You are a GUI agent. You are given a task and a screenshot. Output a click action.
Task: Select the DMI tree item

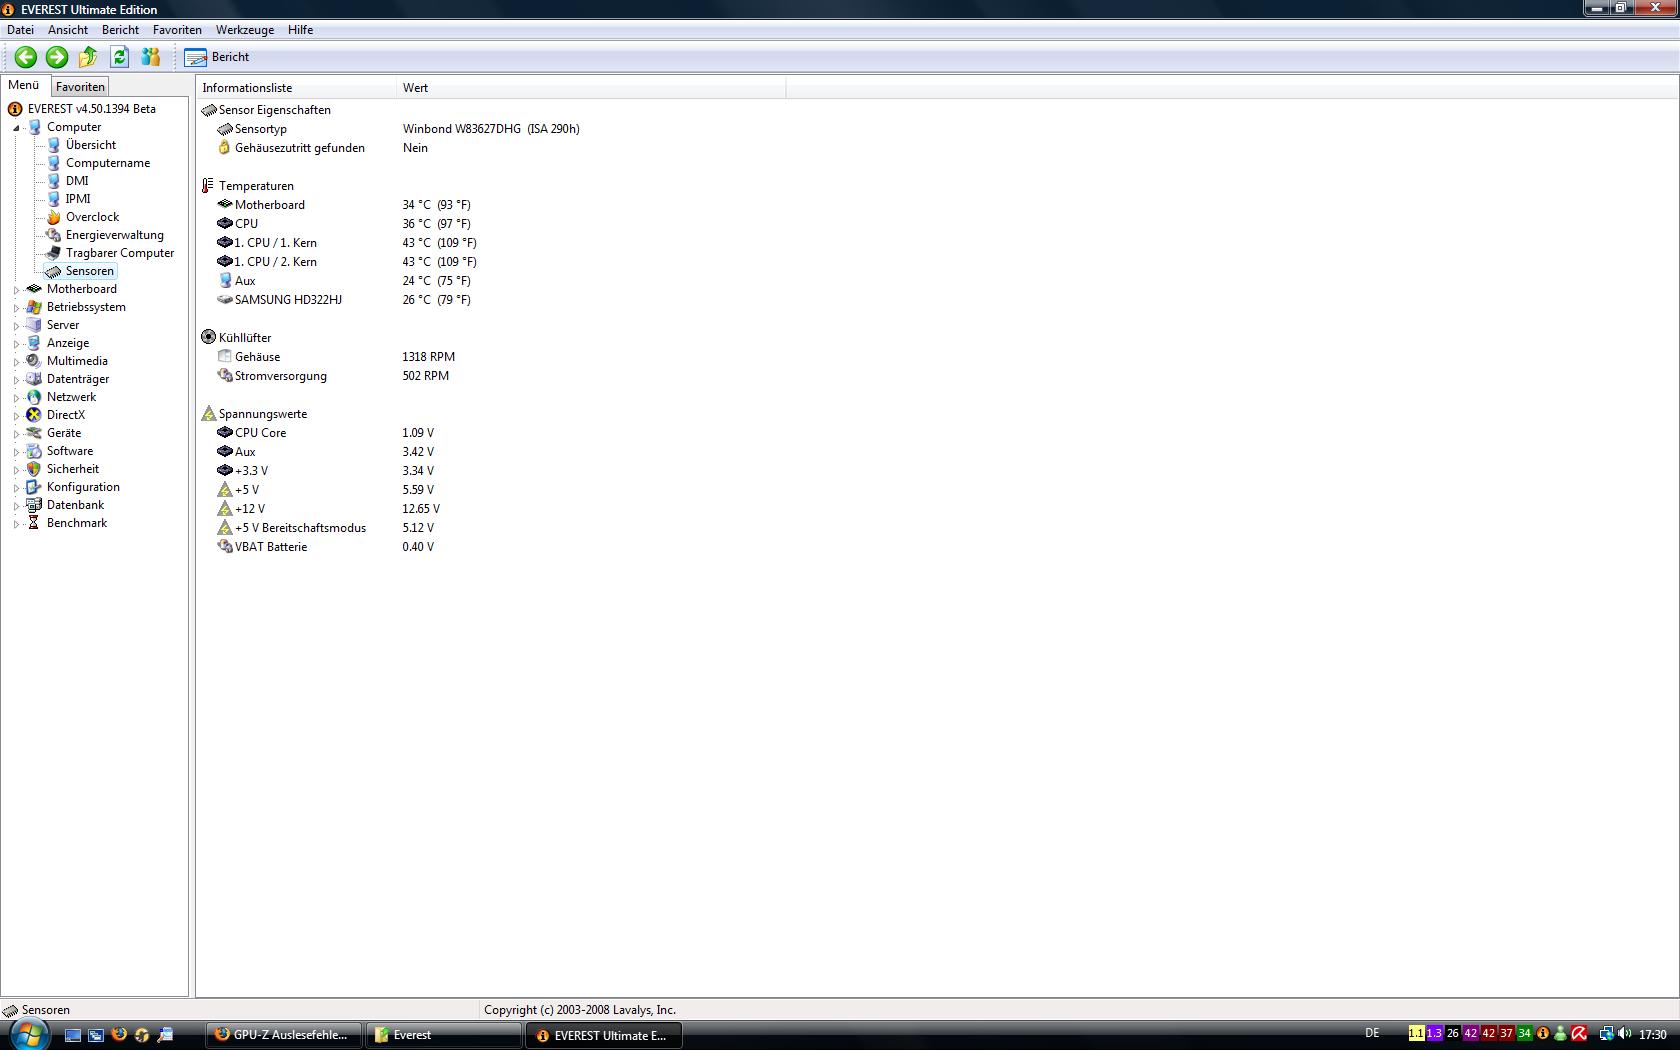coord(77,181)
